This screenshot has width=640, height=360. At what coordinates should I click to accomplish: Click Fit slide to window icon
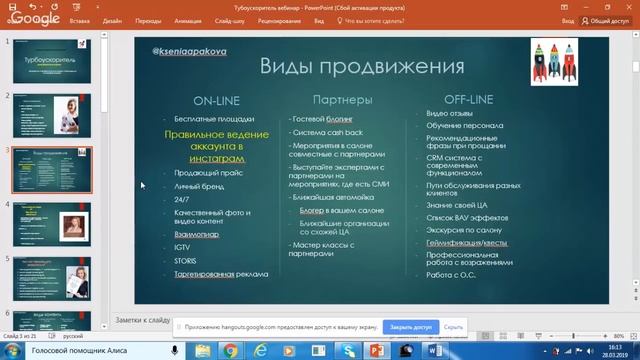633,336
